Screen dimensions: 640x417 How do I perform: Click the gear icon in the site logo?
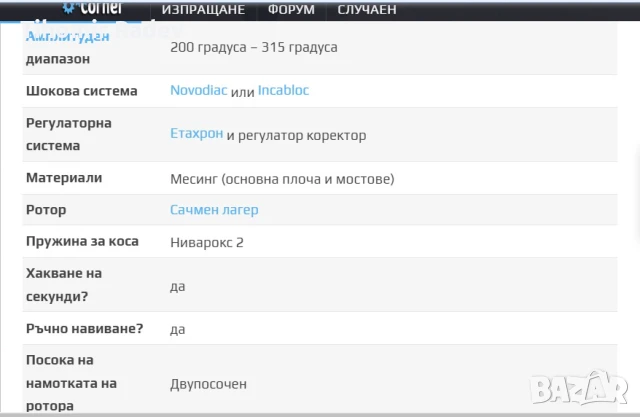pos(69,6)
